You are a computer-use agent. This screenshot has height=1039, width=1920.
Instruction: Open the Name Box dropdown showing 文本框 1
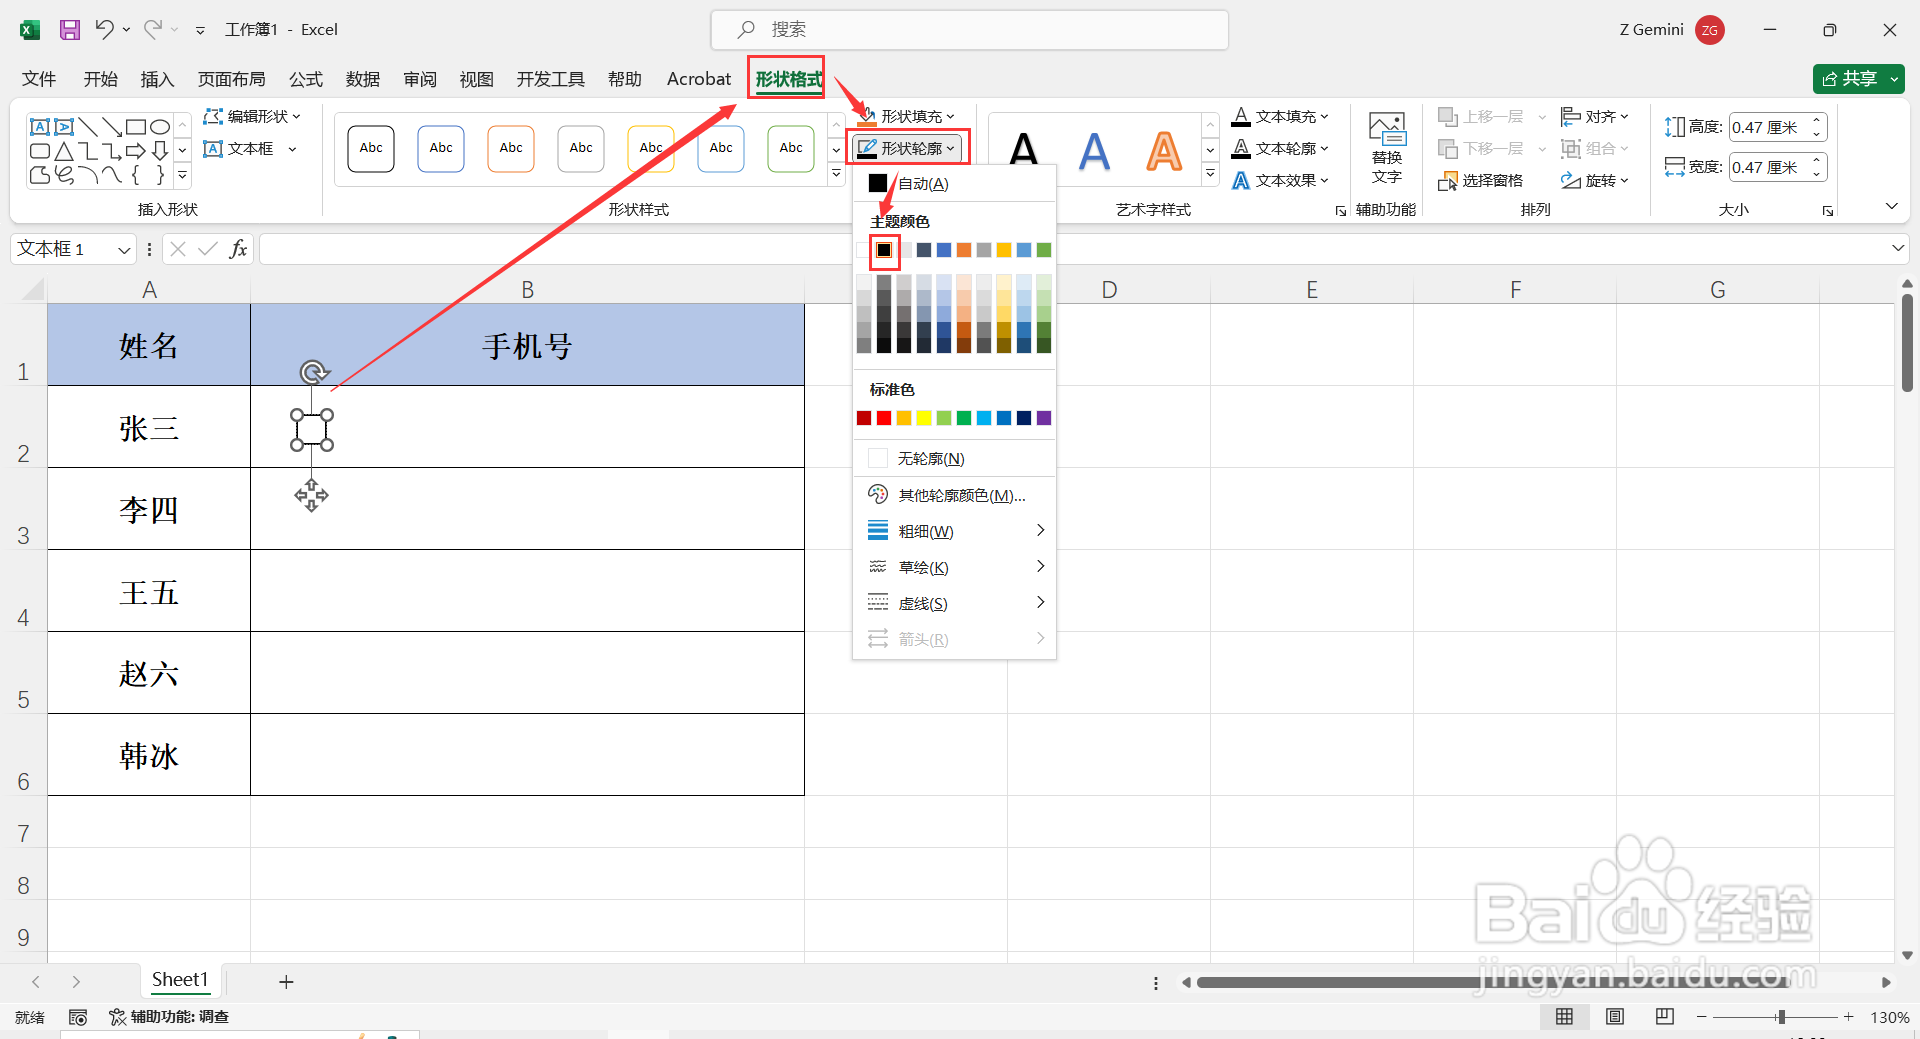point(123,248)
